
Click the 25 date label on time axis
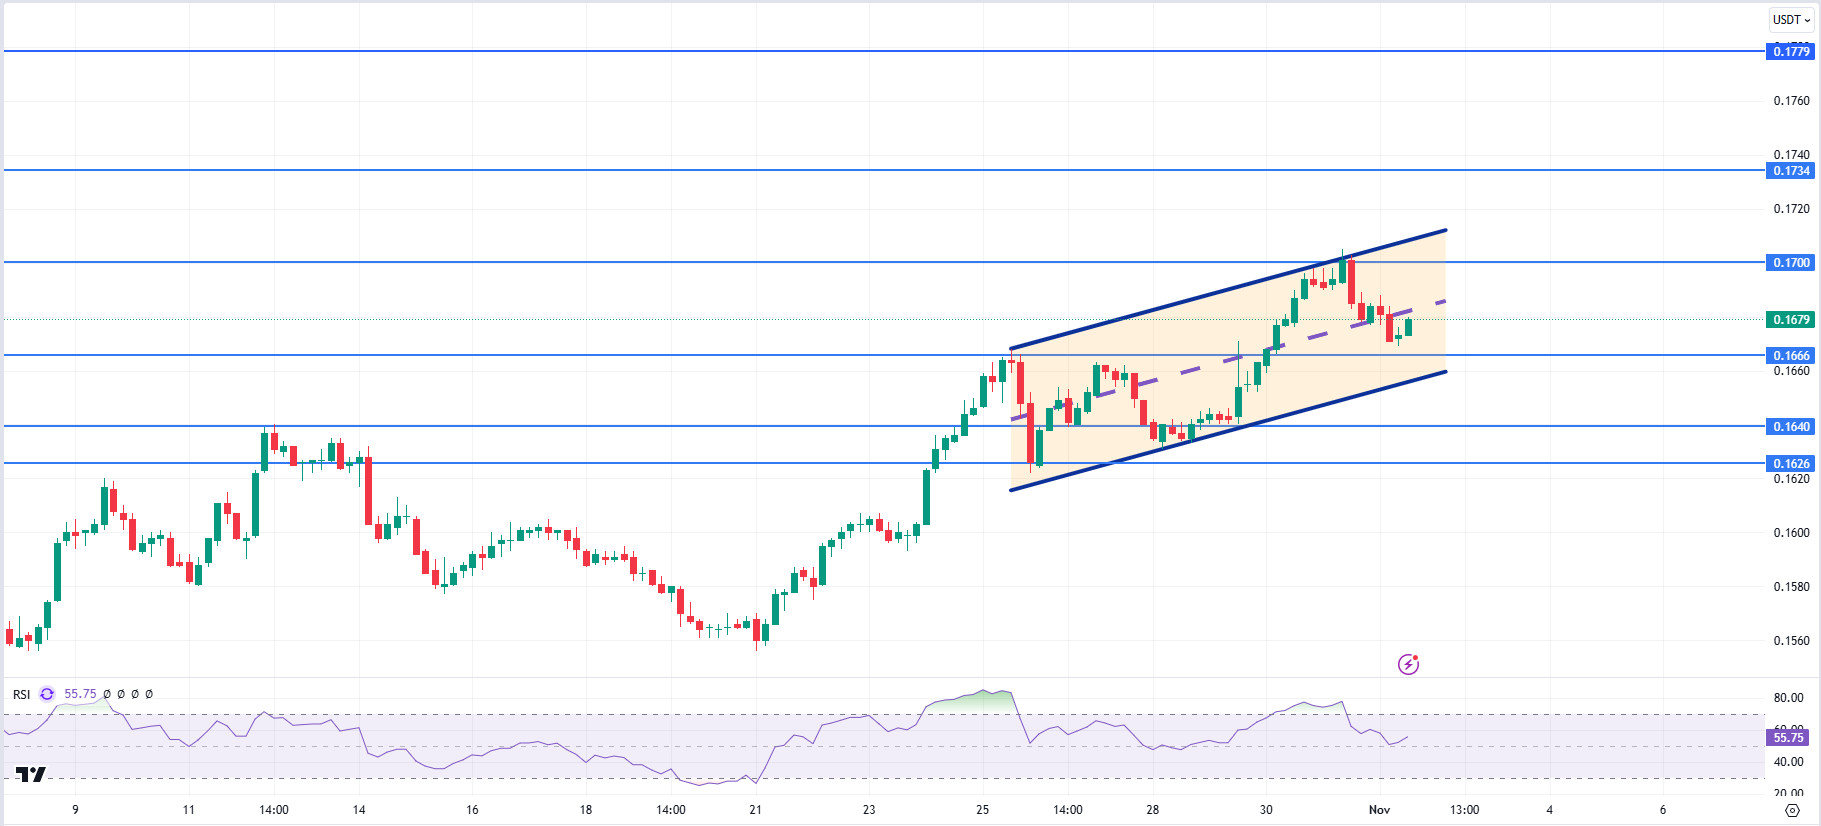pyautogui.click(x=982, y=810)
